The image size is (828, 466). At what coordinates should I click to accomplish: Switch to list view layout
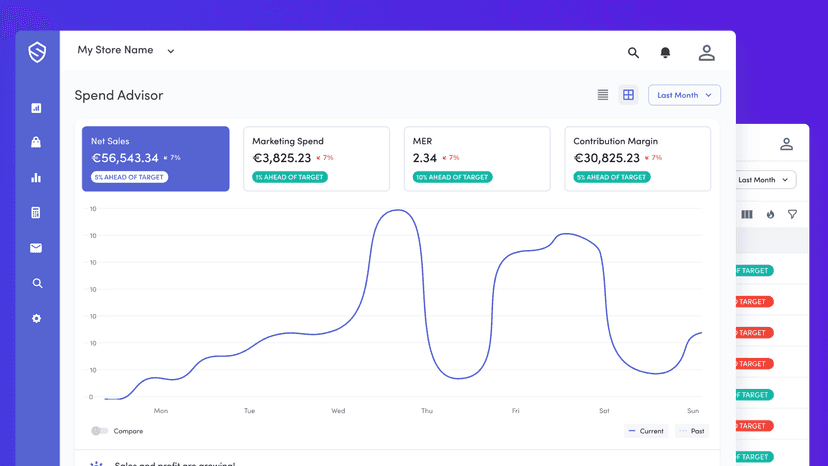603,95
